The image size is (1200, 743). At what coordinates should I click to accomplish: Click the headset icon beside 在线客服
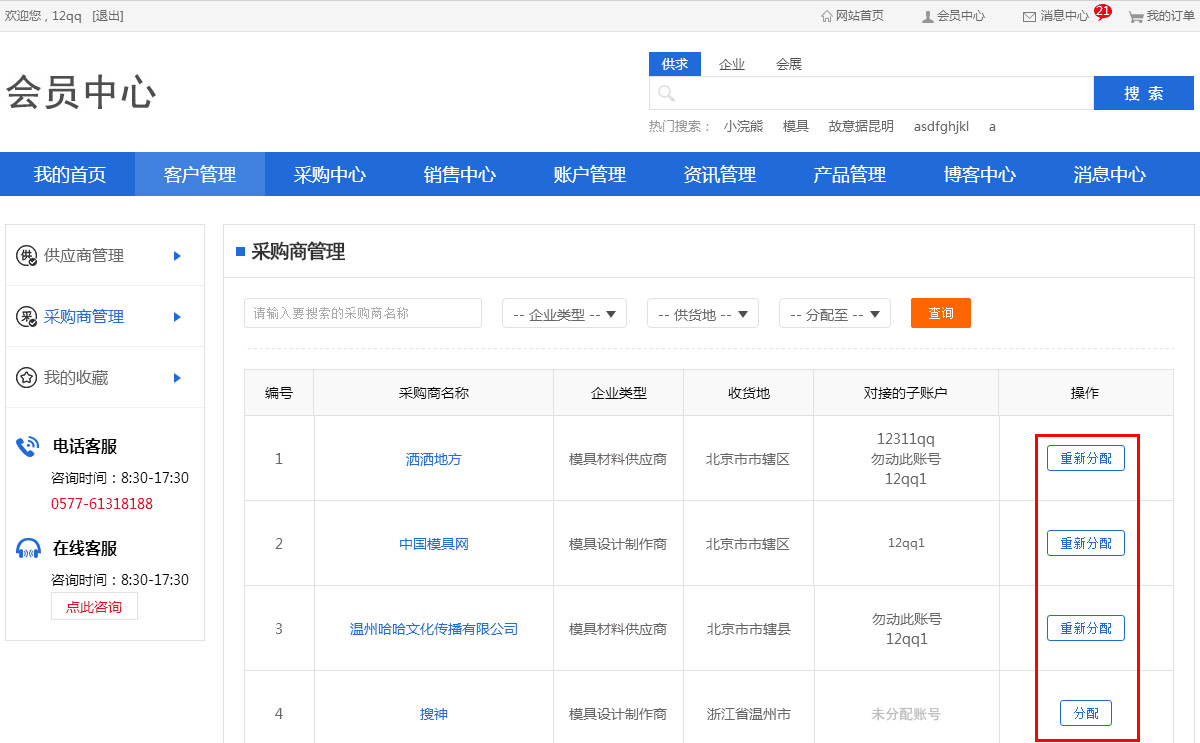coord(28,549)
